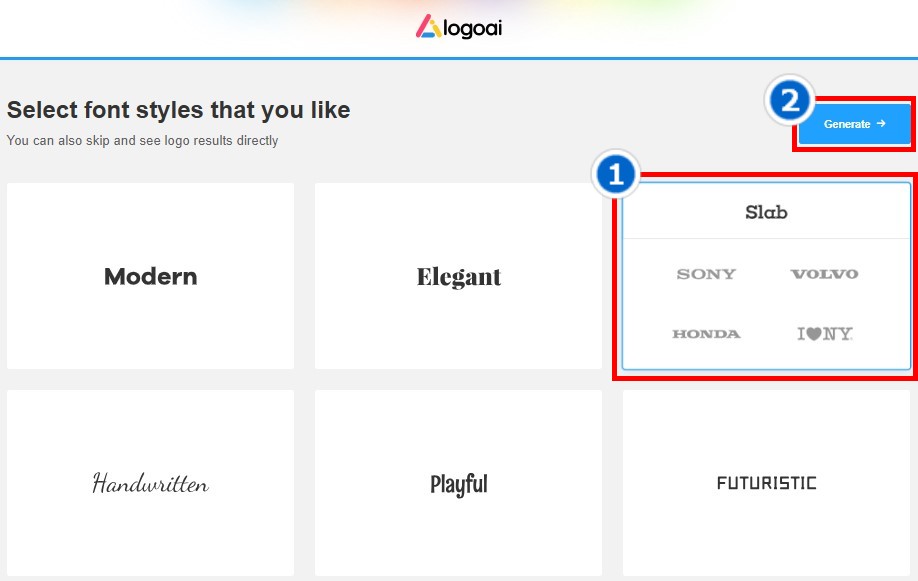
Task: Click the HONDA sample logo
Action: [x=706, y=334]
